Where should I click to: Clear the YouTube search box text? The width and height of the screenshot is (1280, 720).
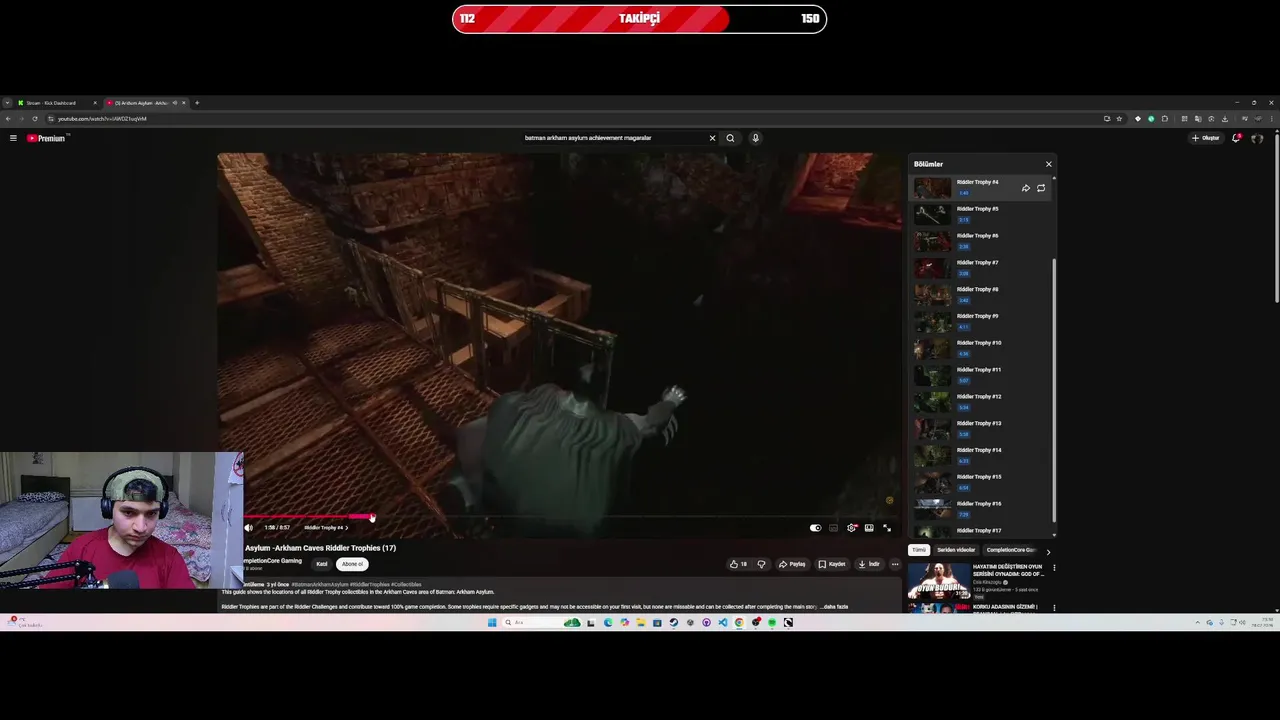(712, 138)
